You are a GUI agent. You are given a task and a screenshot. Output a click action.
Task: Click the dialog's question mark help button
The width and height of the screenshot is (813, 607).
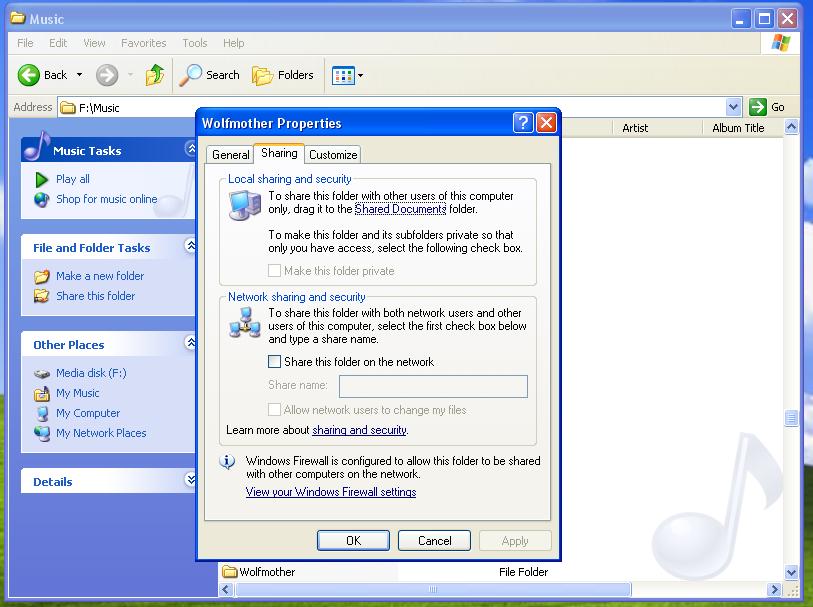[x=523, y=123]
